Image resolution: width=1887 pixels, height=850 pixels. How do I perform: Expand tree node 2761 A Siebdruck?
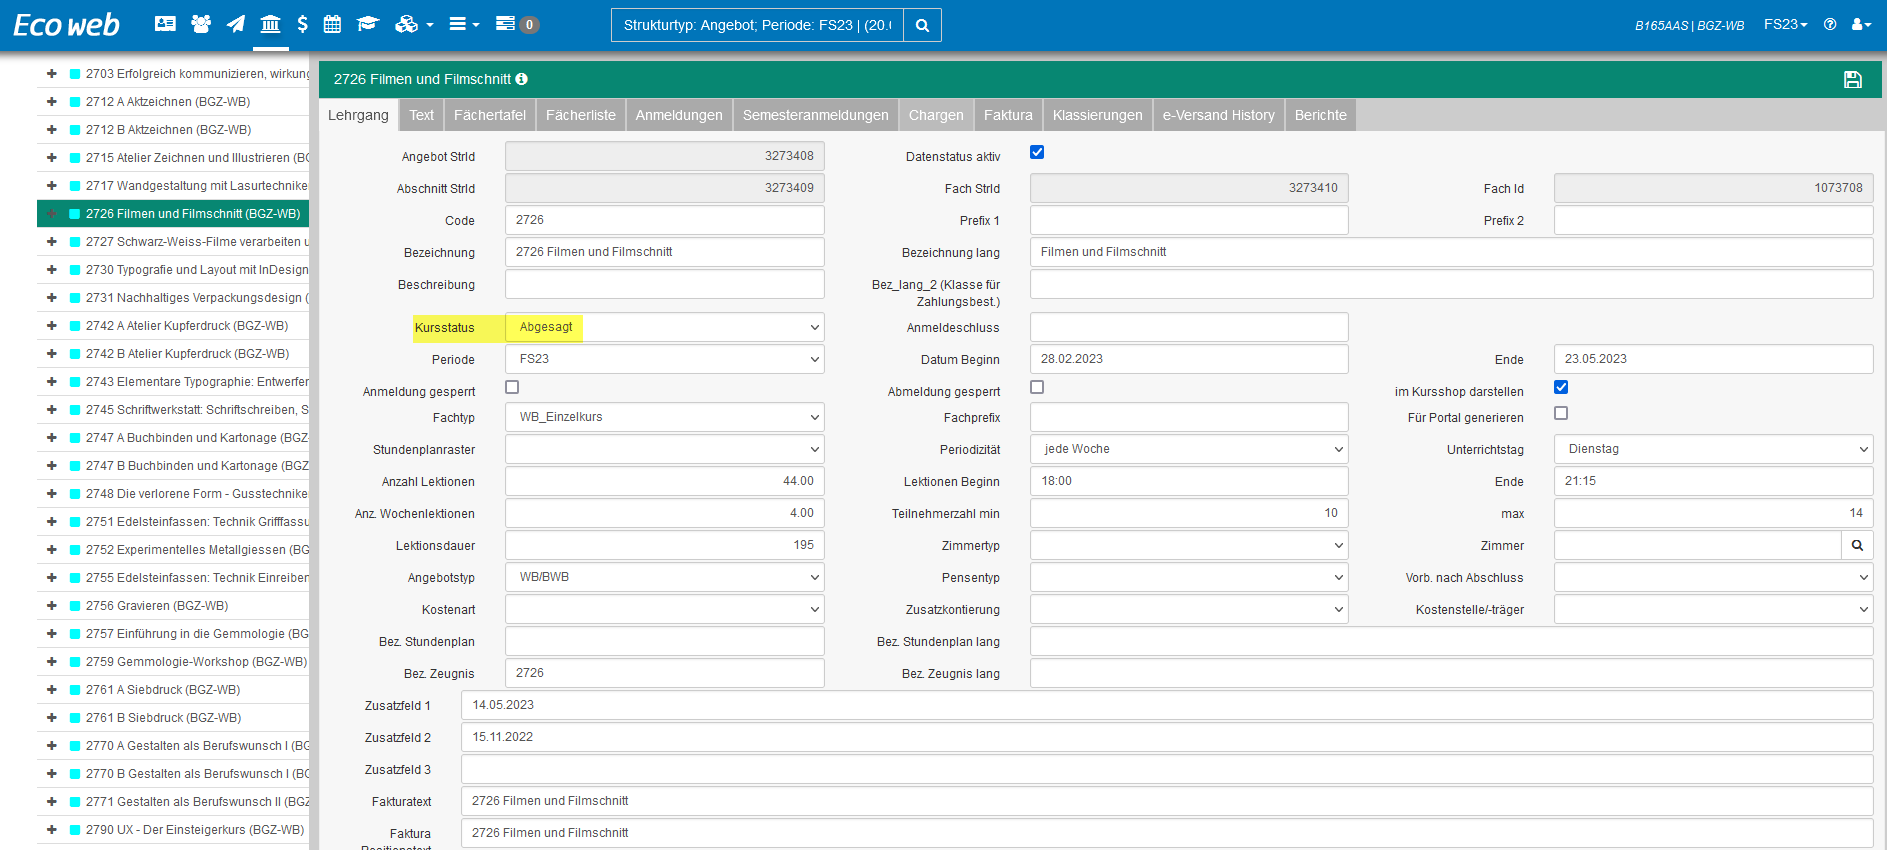point(51,690)
